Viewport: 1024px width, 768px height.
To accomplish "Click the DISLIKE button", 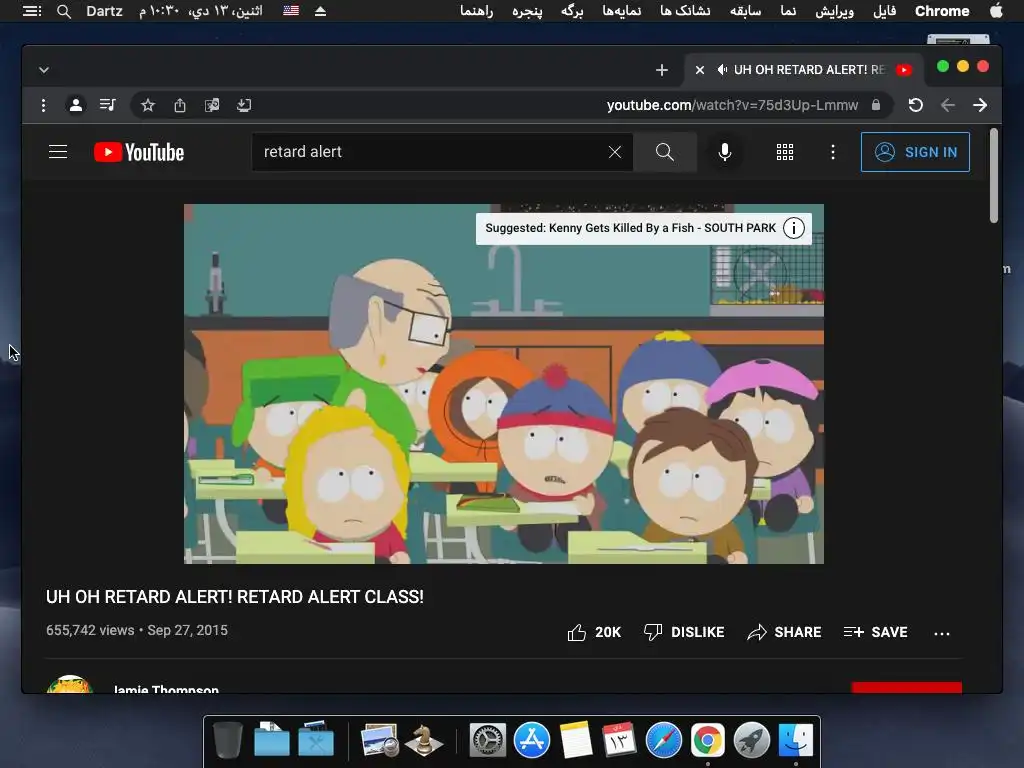I will [684, 632].
